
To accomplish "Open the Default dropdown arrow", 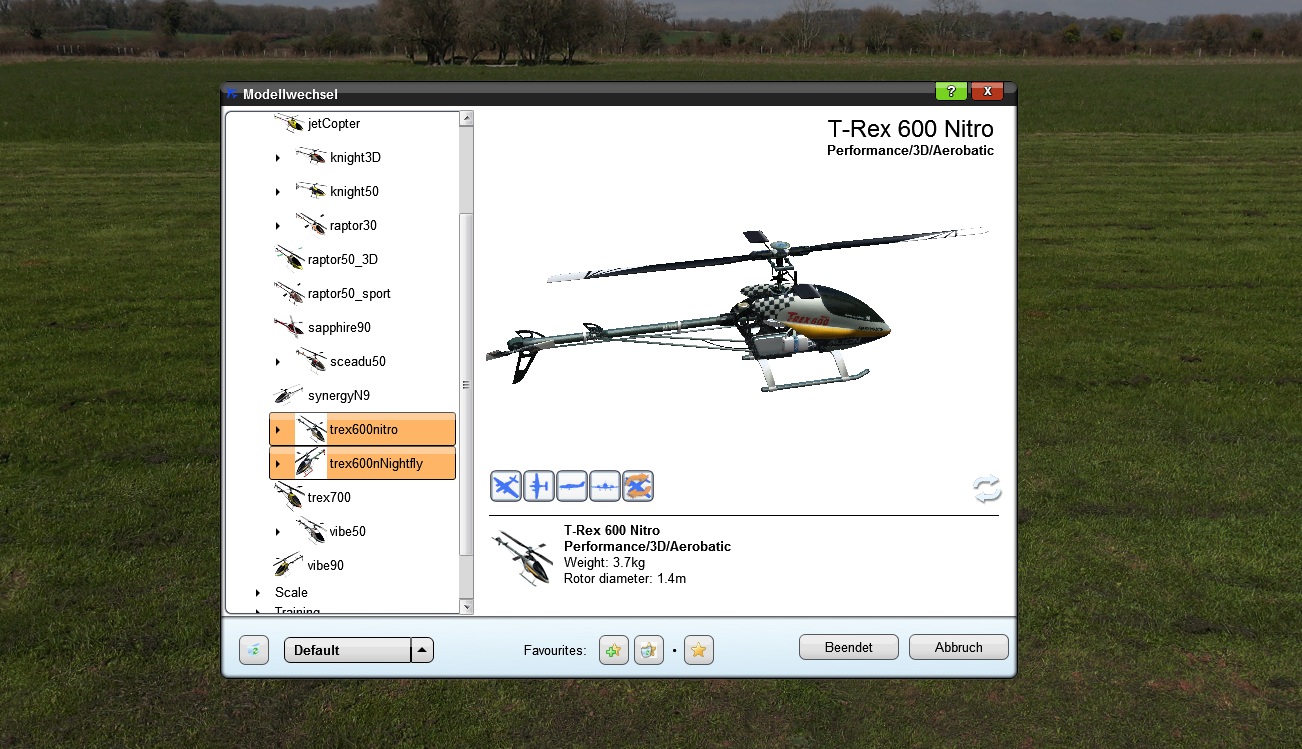I will point(423,650).
